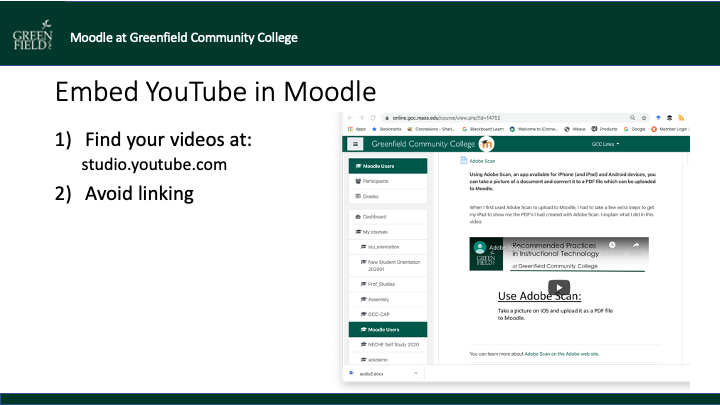Click the orange RSS feed extension icon
Screen dimensions: 720x405
681,118
